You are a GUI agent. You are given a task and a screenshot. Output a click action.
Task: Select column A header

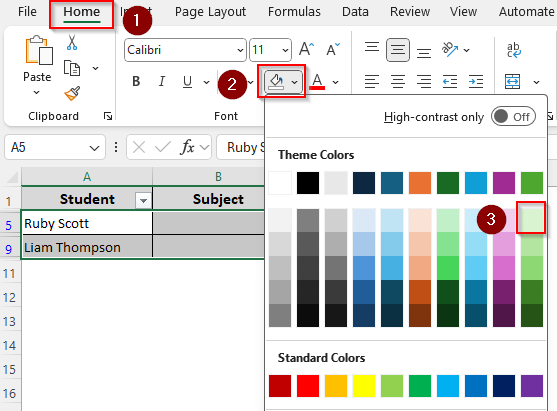tap(87, 176)
